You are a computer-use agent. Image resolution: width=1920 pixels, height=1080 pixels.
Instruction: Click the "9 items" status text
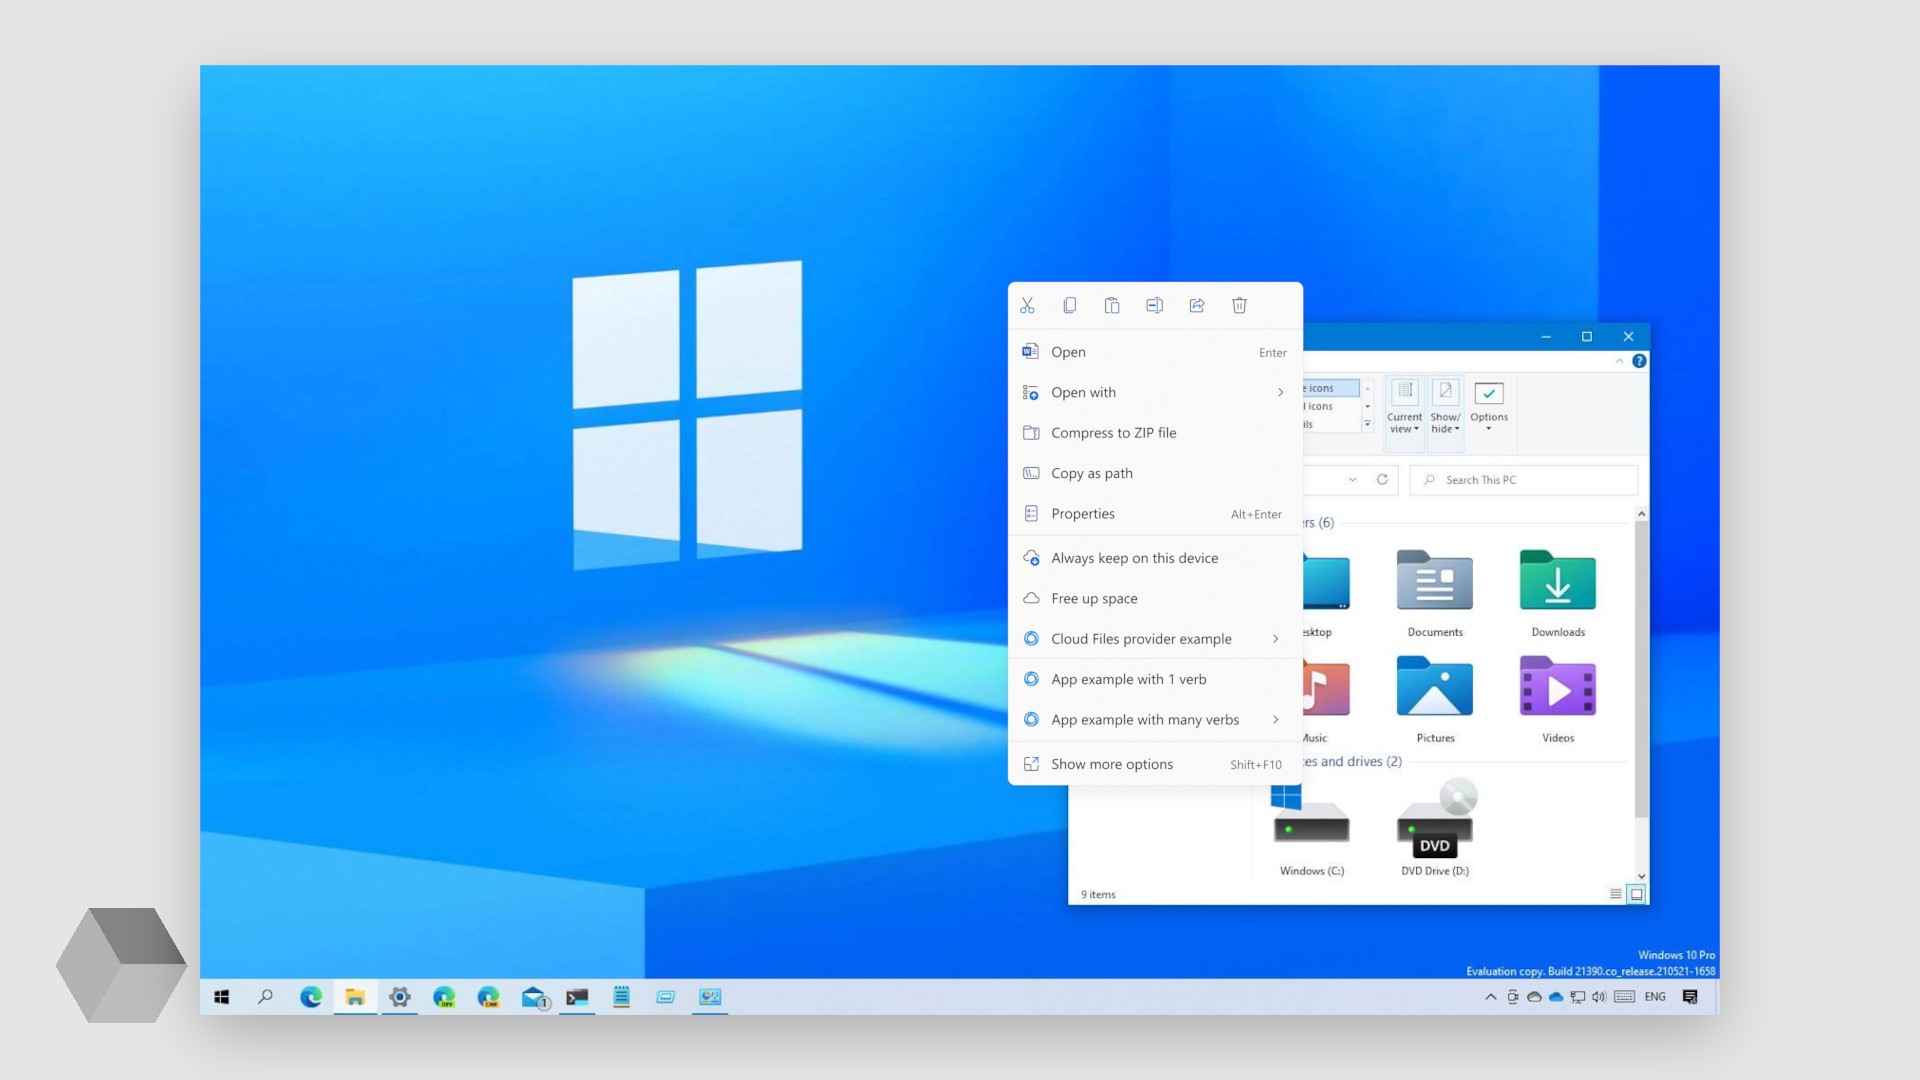[1098, 895]
